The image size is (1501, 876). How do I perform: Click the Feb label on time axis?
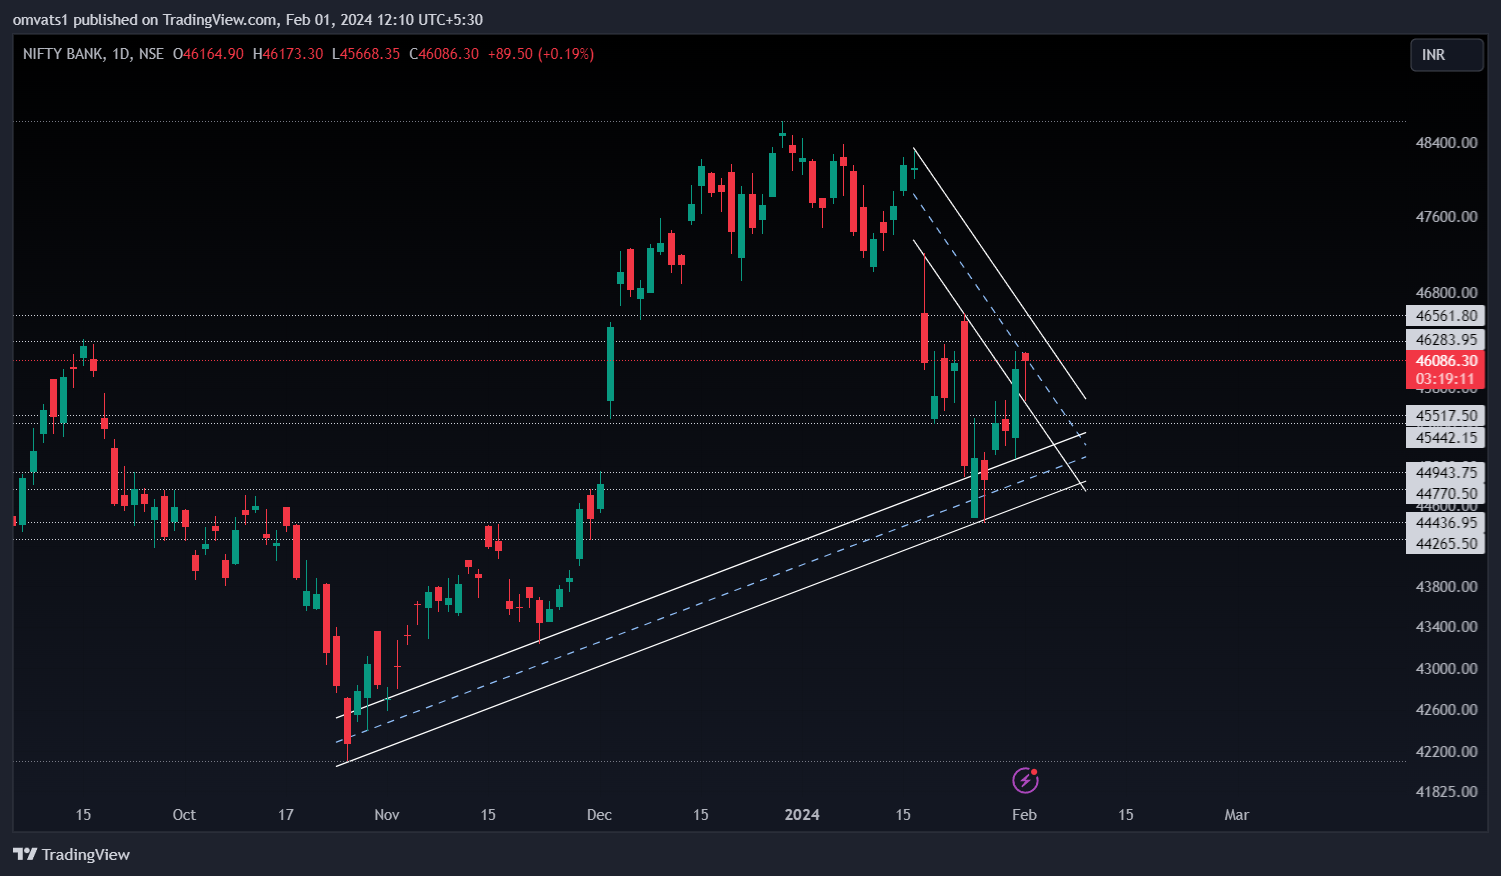click(x=1024, y=815)
